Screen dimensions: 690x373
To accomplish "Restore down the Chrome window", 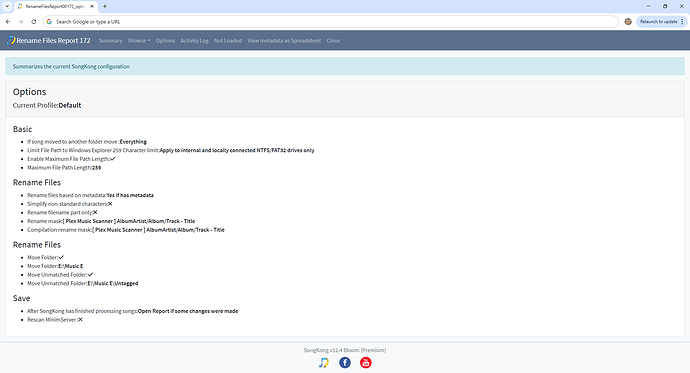I will tap(665, 6).
